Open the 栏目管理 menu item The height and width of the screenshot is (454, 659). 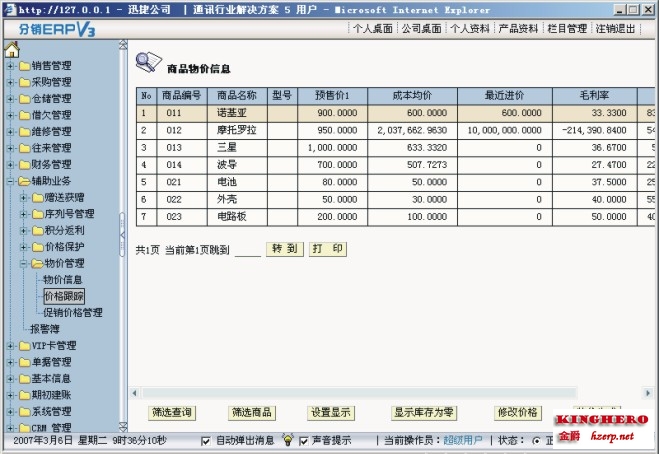point(567,29)
